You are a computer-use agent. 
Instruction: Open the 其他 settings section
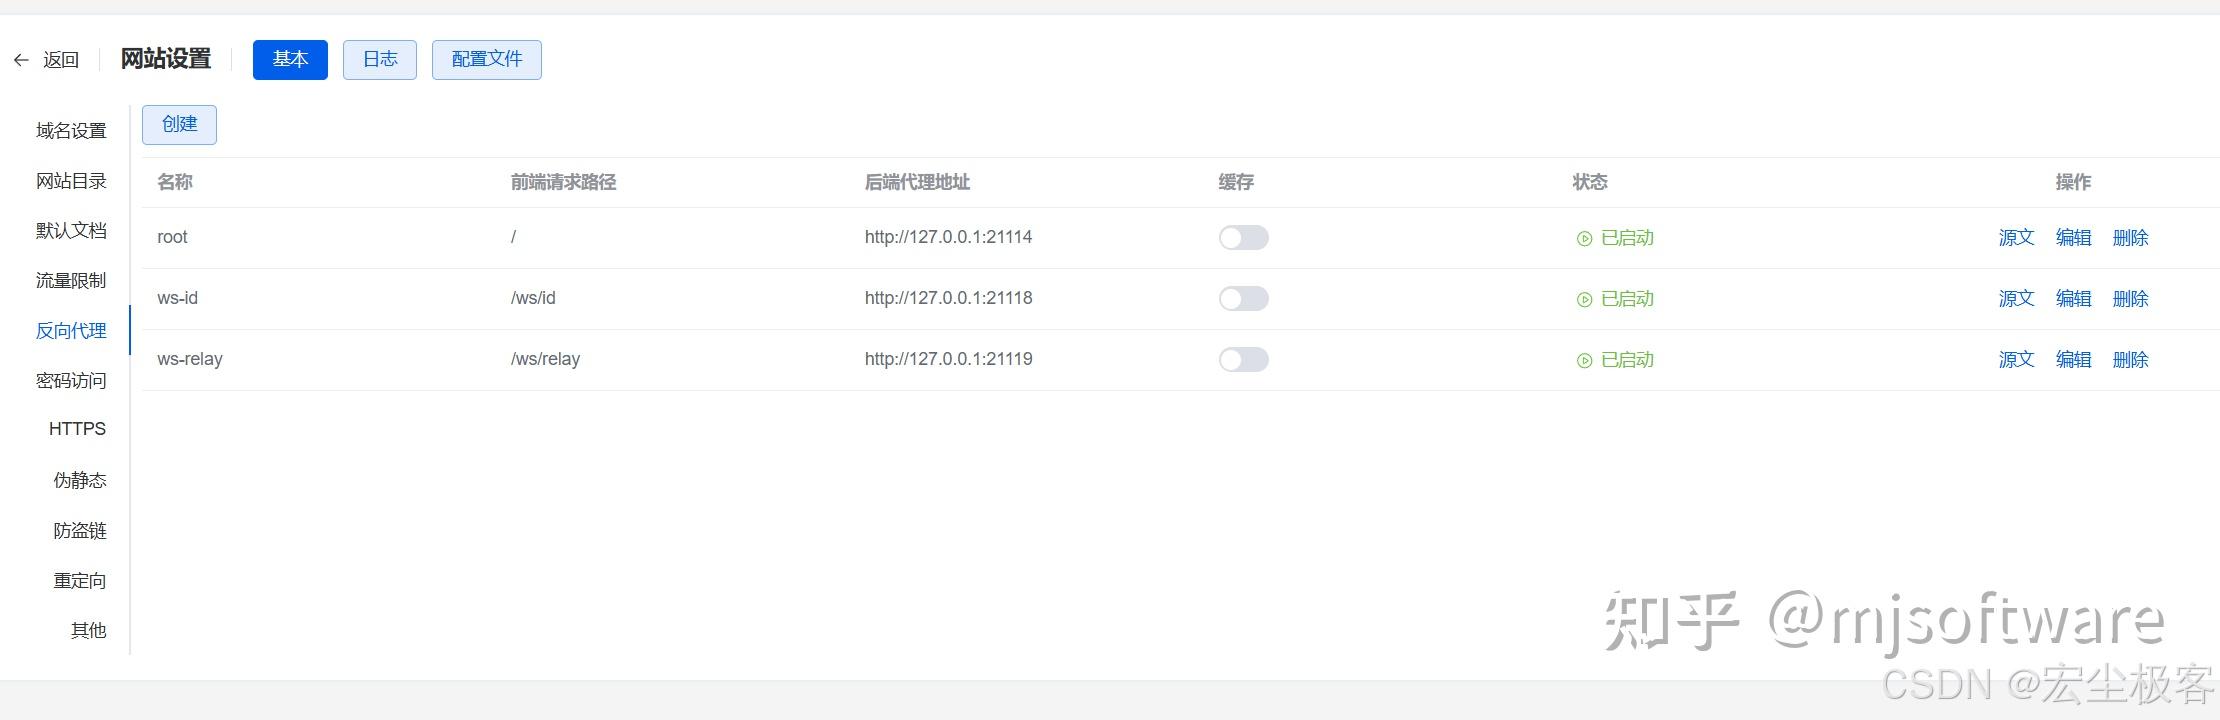[x=87, y=630]
